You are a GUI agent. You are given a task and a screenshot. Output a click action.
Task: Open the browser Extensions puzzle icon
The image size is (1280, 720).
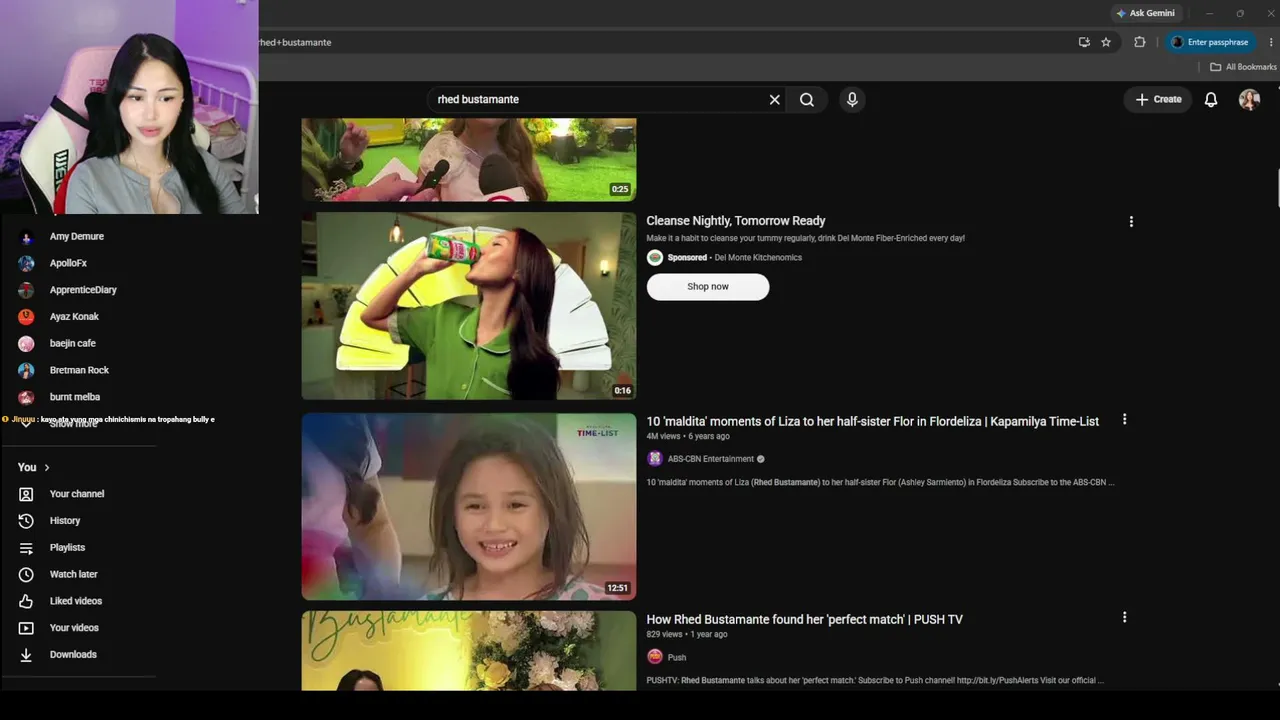(x=1139, y=42)
